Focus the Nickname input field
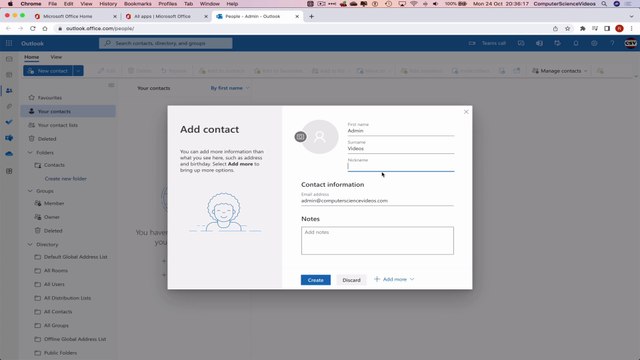The width and height of the screenshot is (640, 360). tap(400, 167)
